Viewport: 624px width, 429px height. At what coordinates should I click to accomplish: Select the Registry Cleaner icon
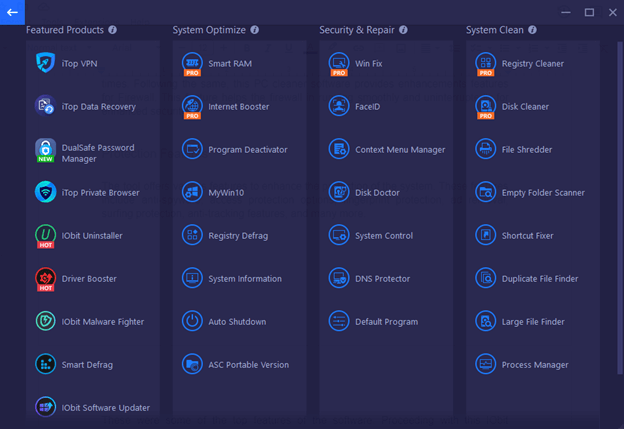click(x=485, y=63)
